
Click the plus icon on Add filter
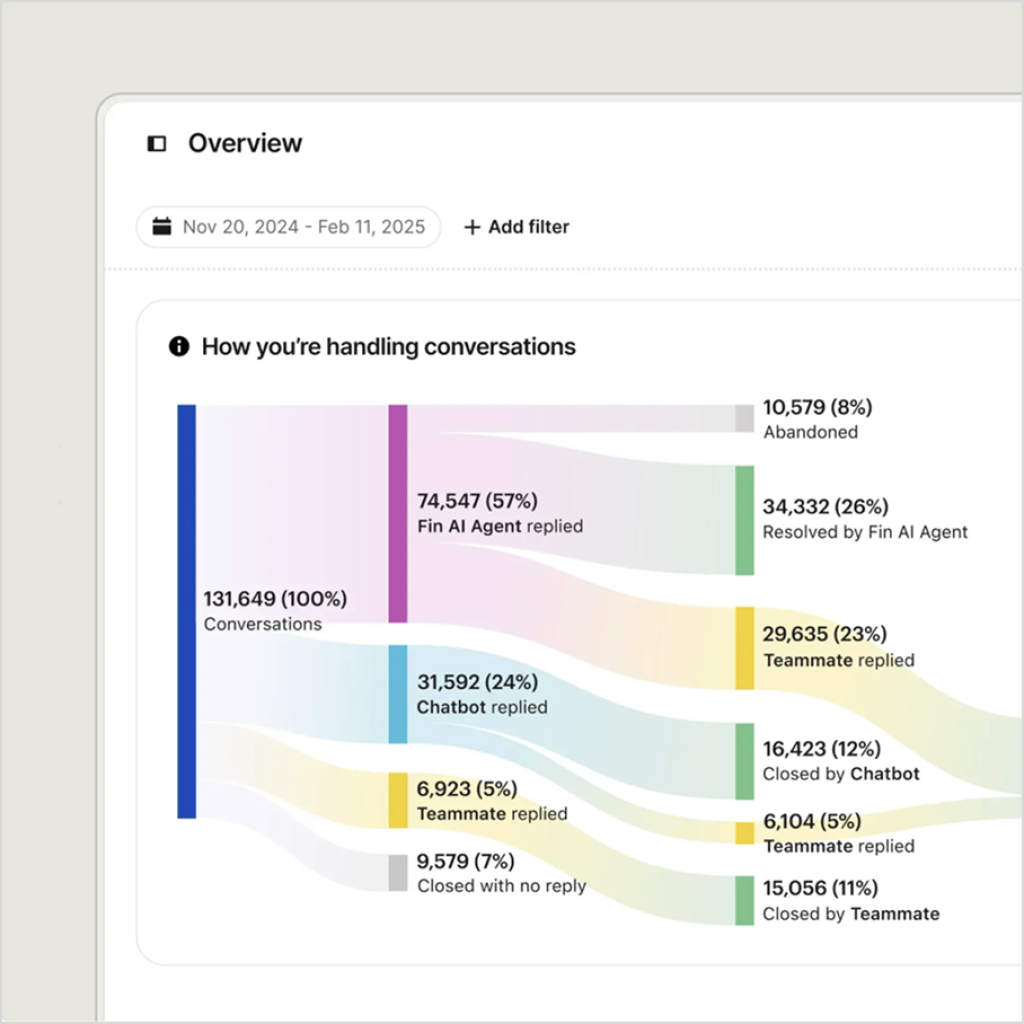click(472, 227)
